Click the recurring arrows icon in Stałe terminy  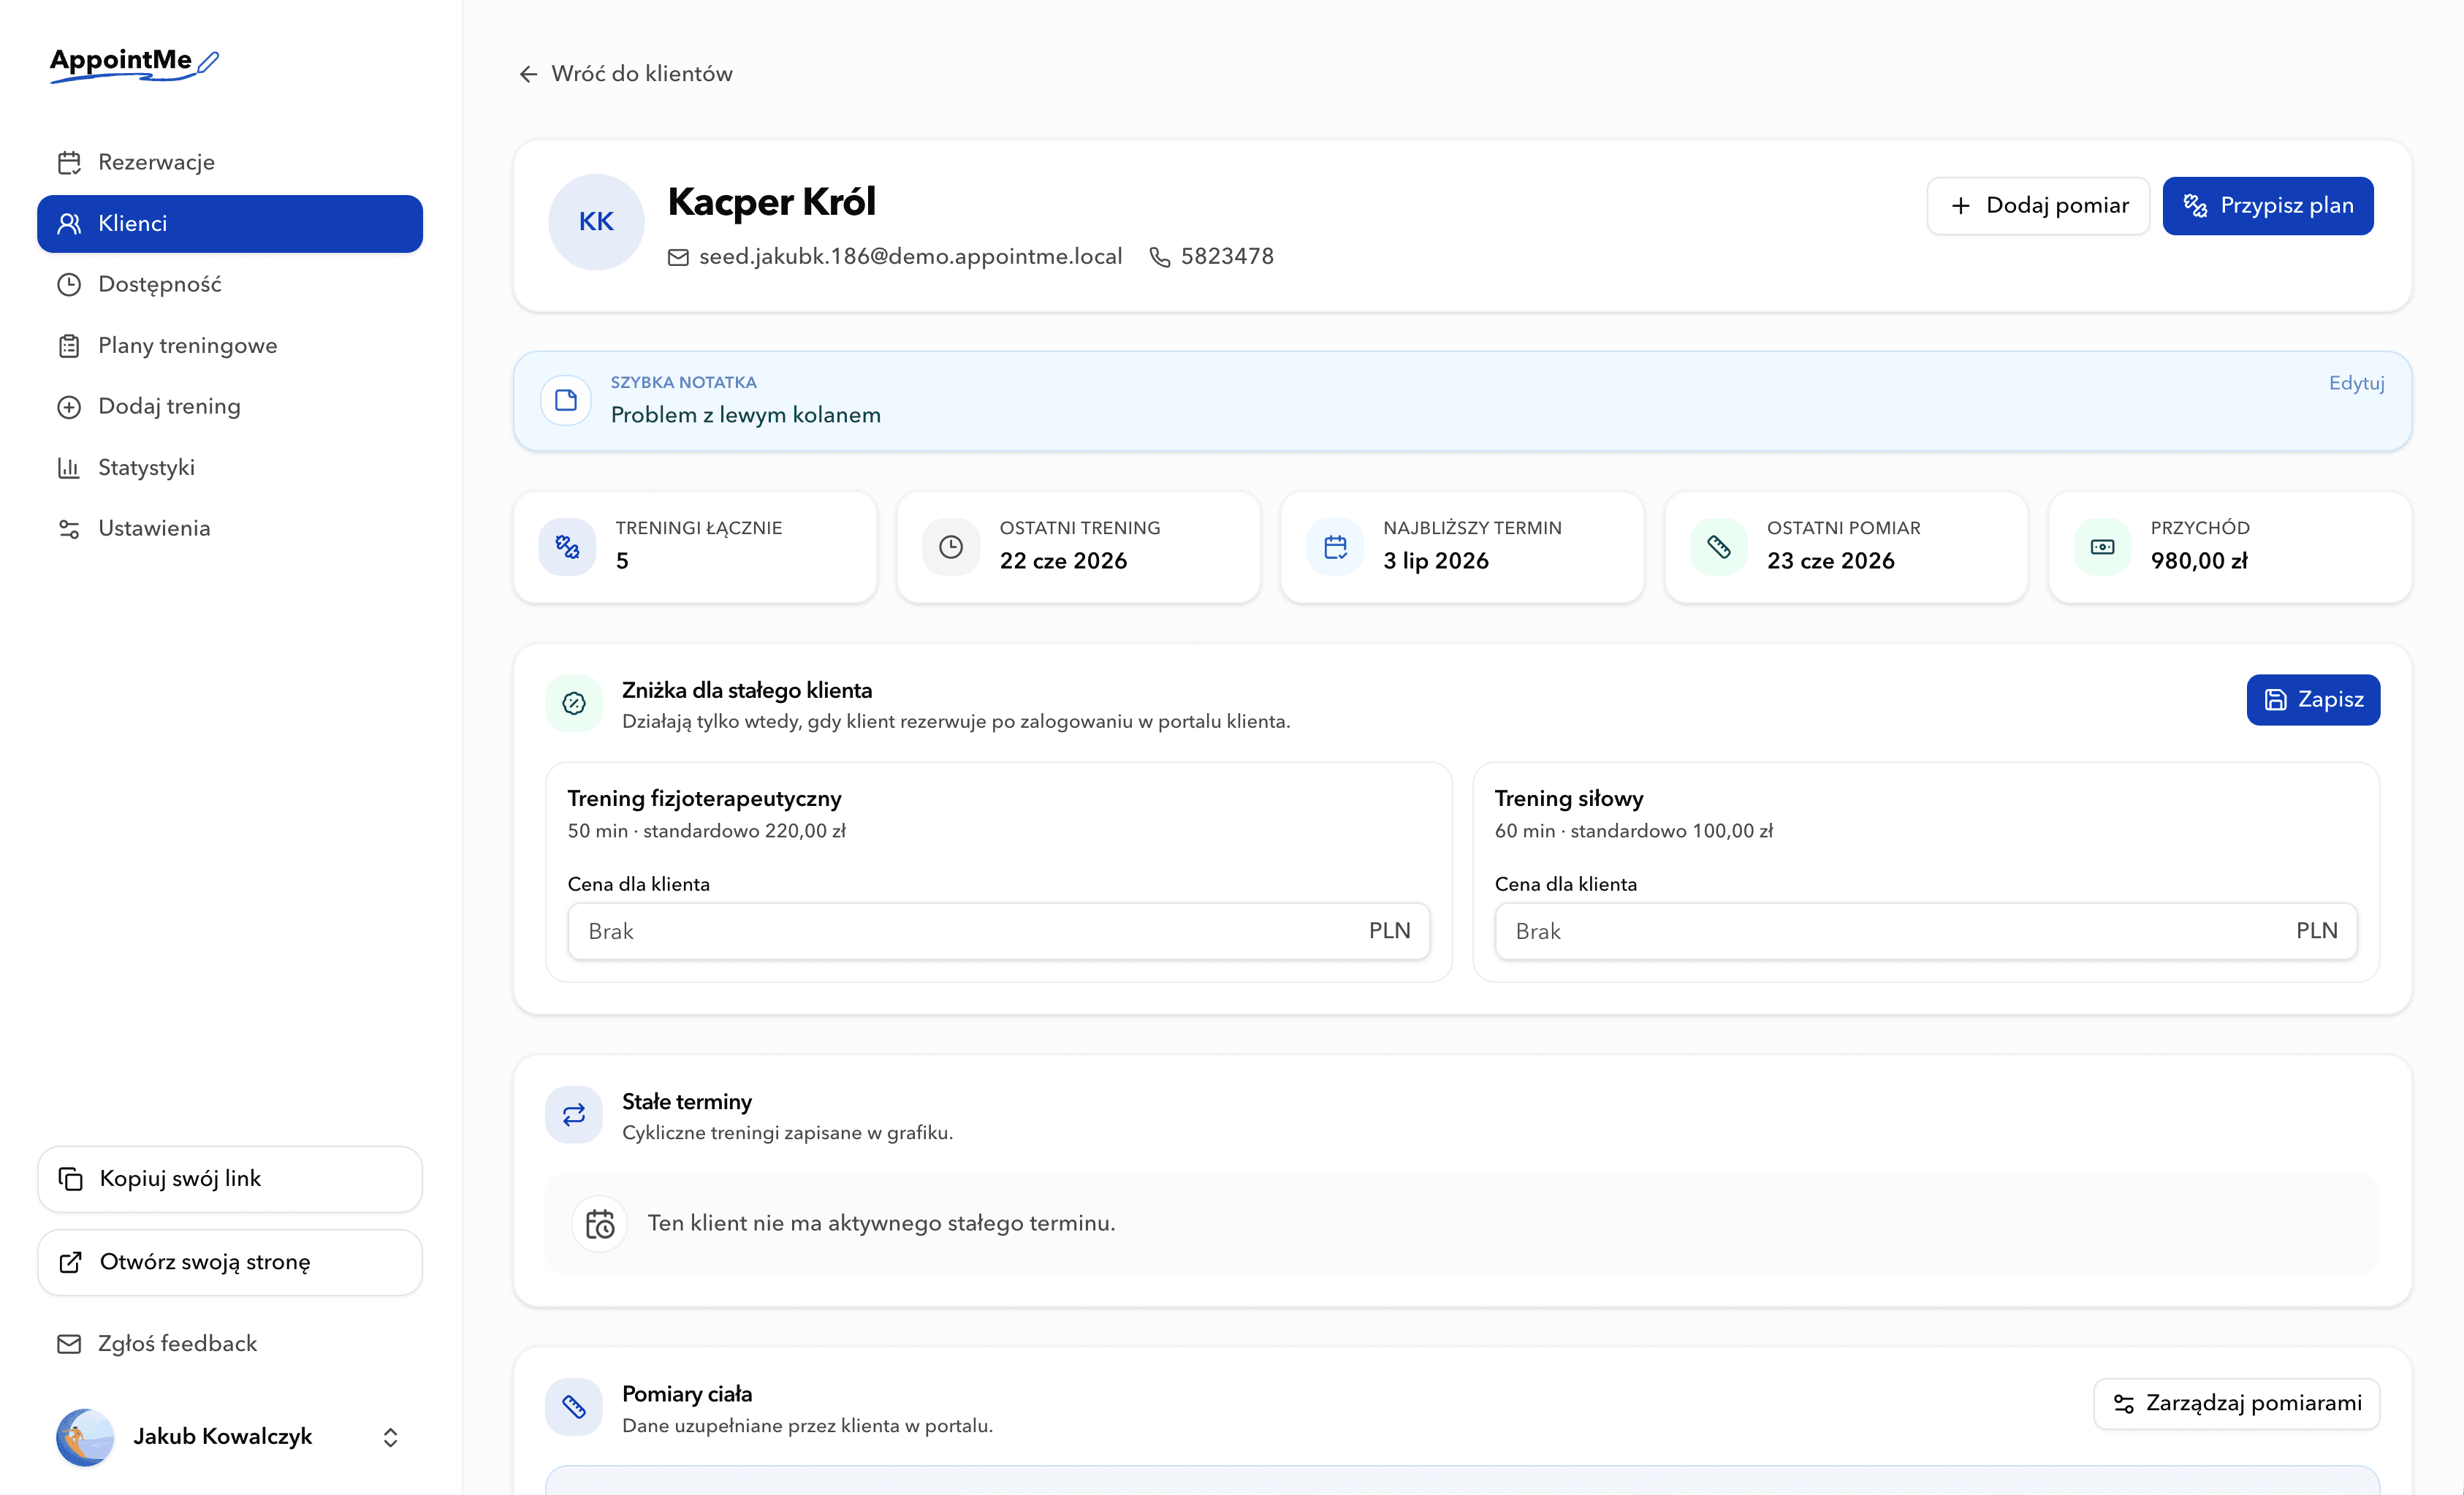(574, 1114)
